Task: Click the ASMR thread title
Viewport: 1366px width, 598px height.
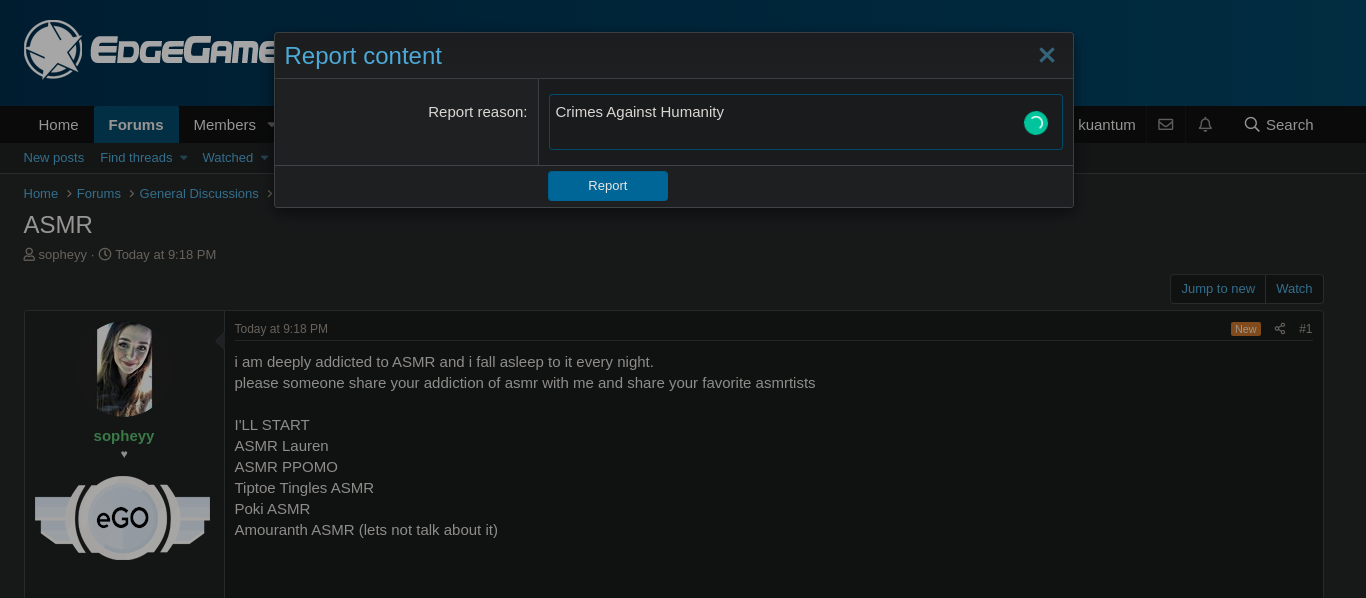Action: coord(58,225)
